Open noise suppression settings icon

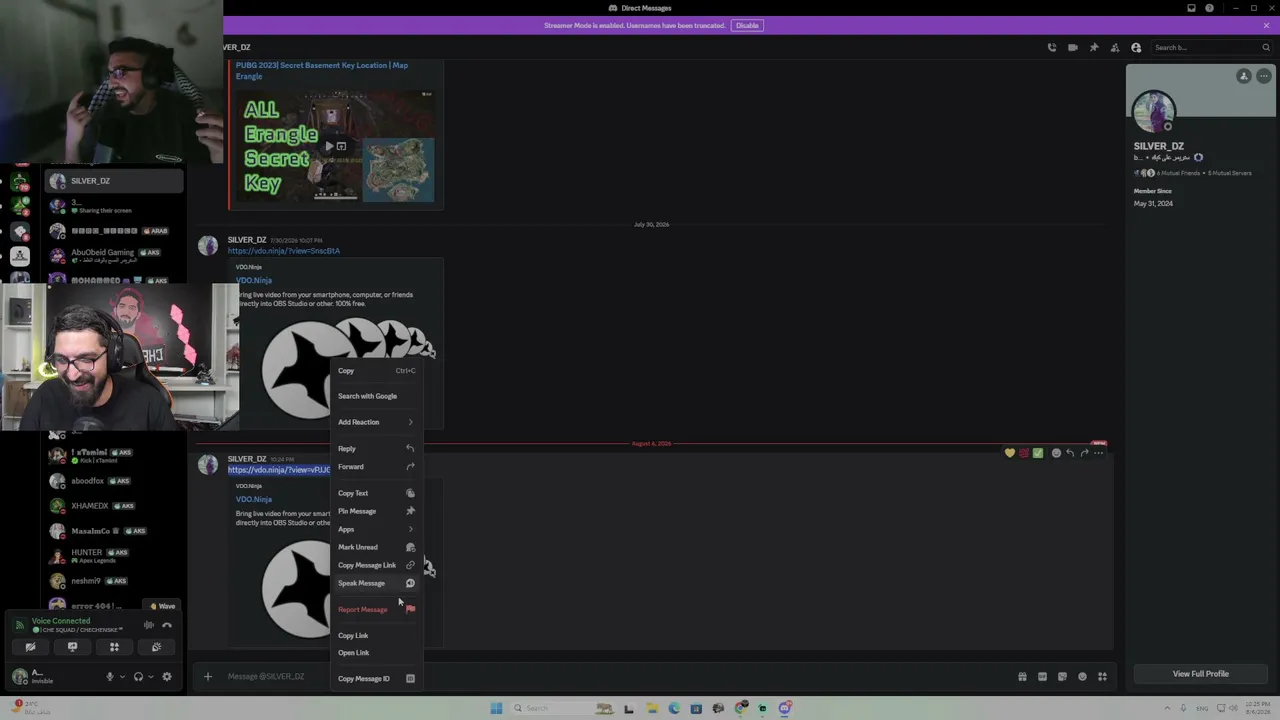pyautogui.click(x=148, y=625)
